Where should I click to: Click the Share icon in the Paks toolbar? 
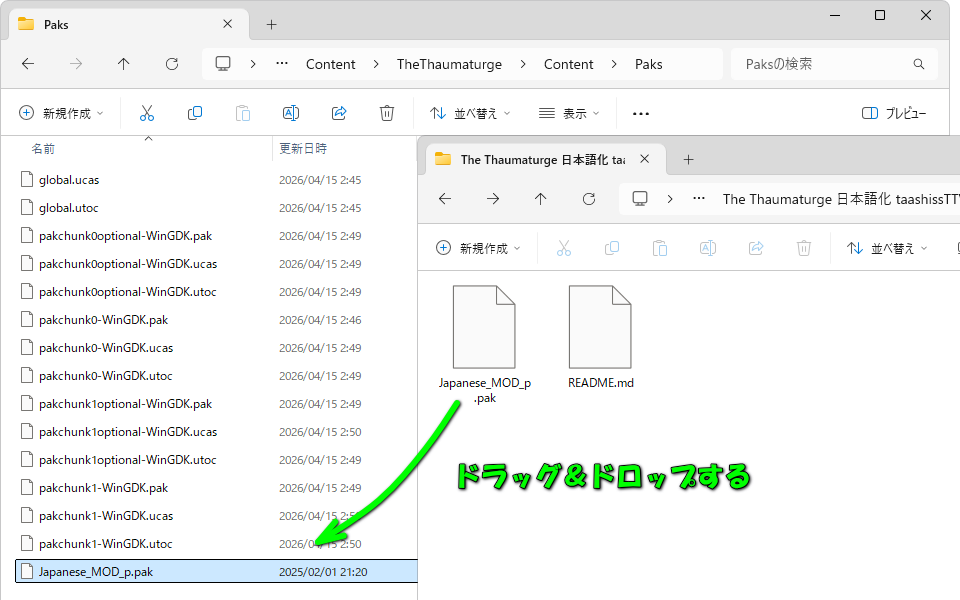(x=339, y=113)
